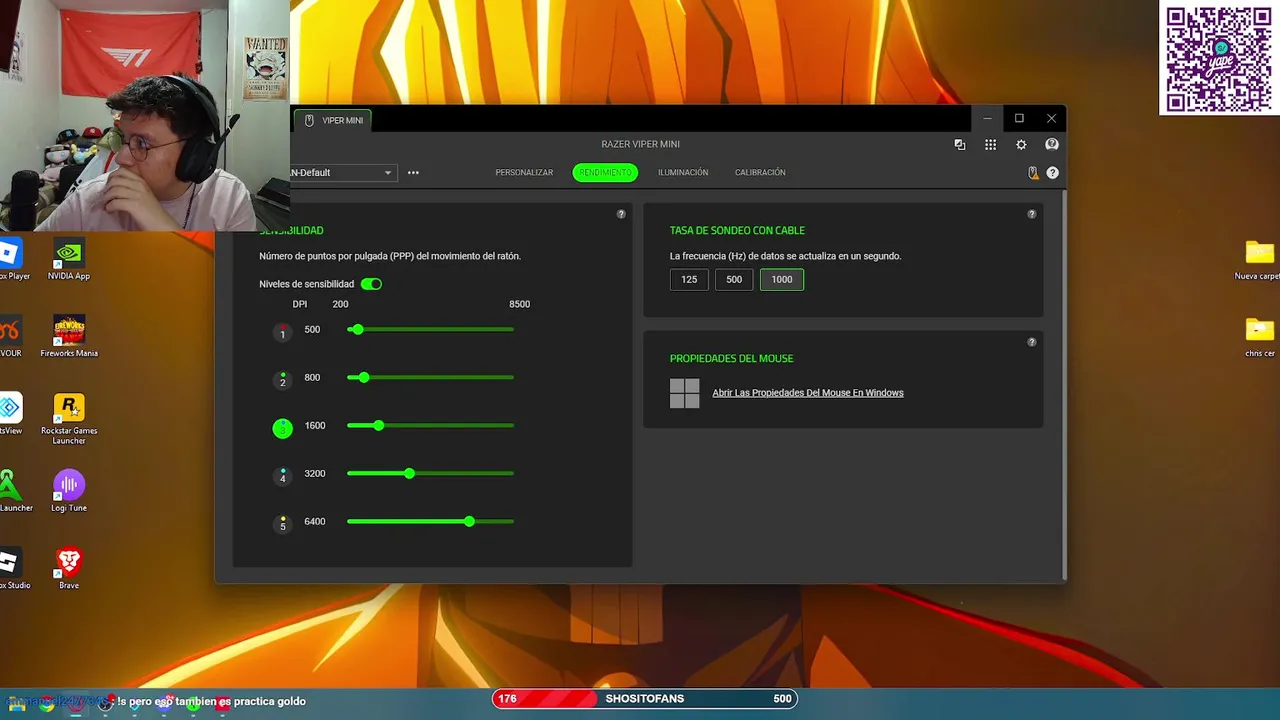Set polling rate to 500 Hz
The image size is (1280, 720).
click(734, 280)
